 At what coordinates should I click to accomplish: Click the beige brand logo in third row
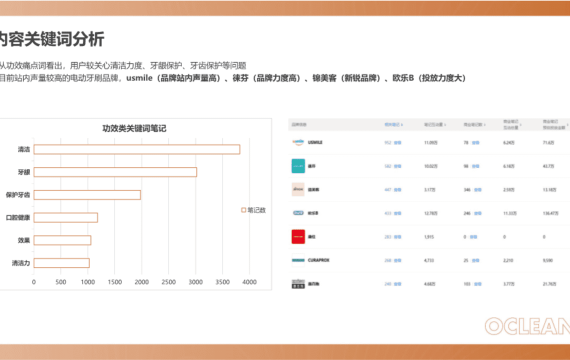[x=298, y=189]
